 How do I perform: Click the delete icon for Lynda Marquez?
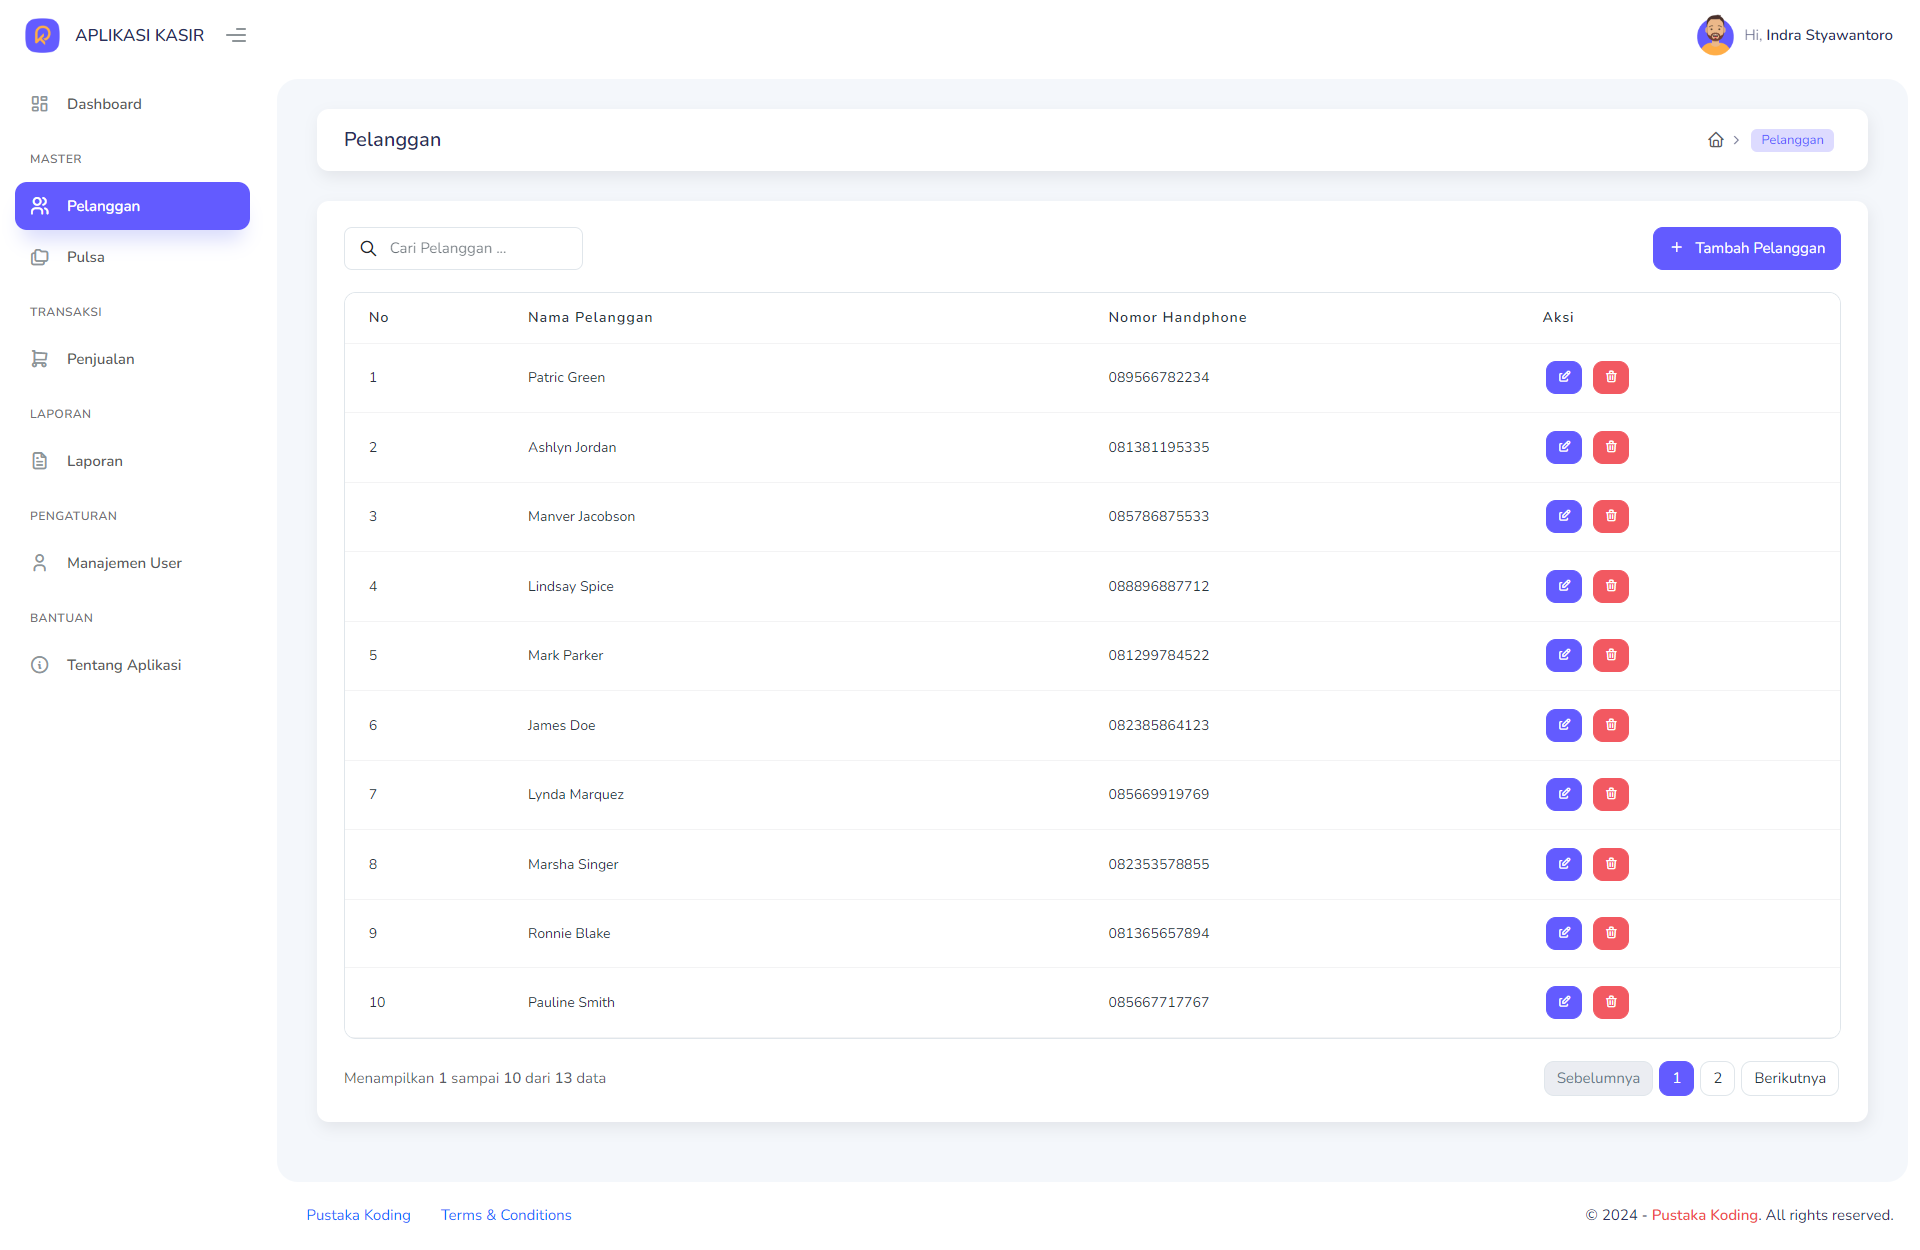coord(1609,795)
